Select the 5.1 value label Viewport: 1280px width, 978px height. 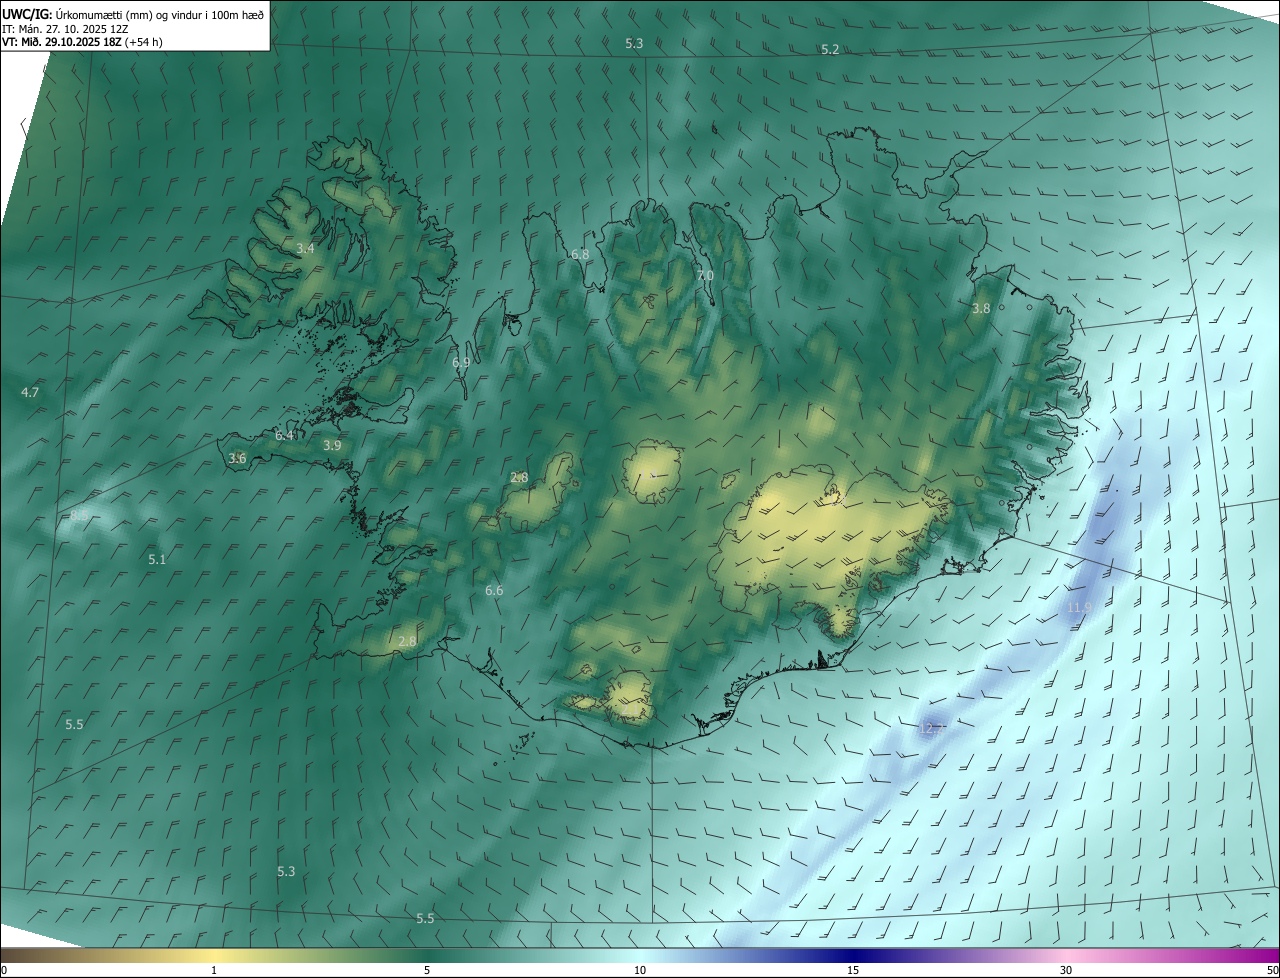[x=157, y=559]
